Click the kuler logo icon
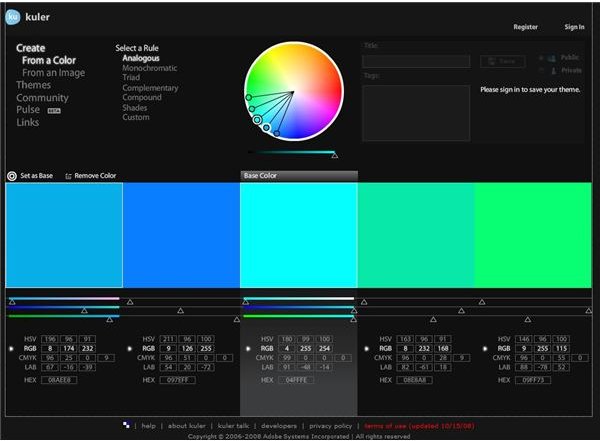600x441 pixels. click(13, 17)
